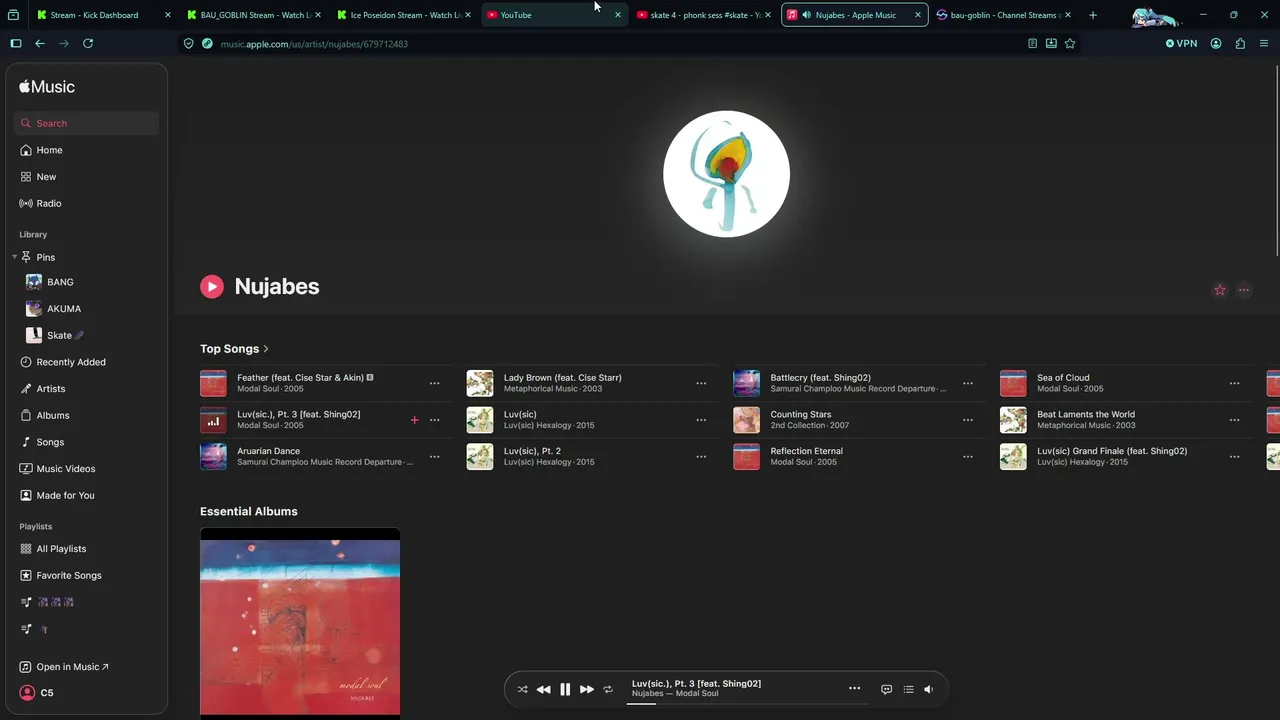This screenshot has height=720, width=1280.
Task: Play Nujabes using the red play button
Action: 212,287
